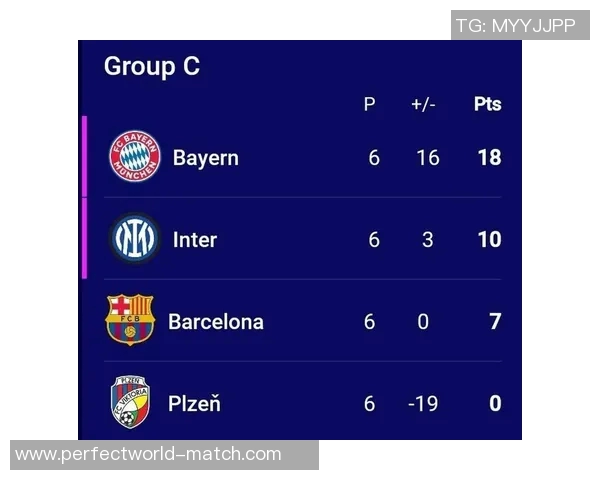The height and width of the screenshot is (480, 600).
Task: Click the Viktoria Plzeň club badge
Action: click(130, 402)
